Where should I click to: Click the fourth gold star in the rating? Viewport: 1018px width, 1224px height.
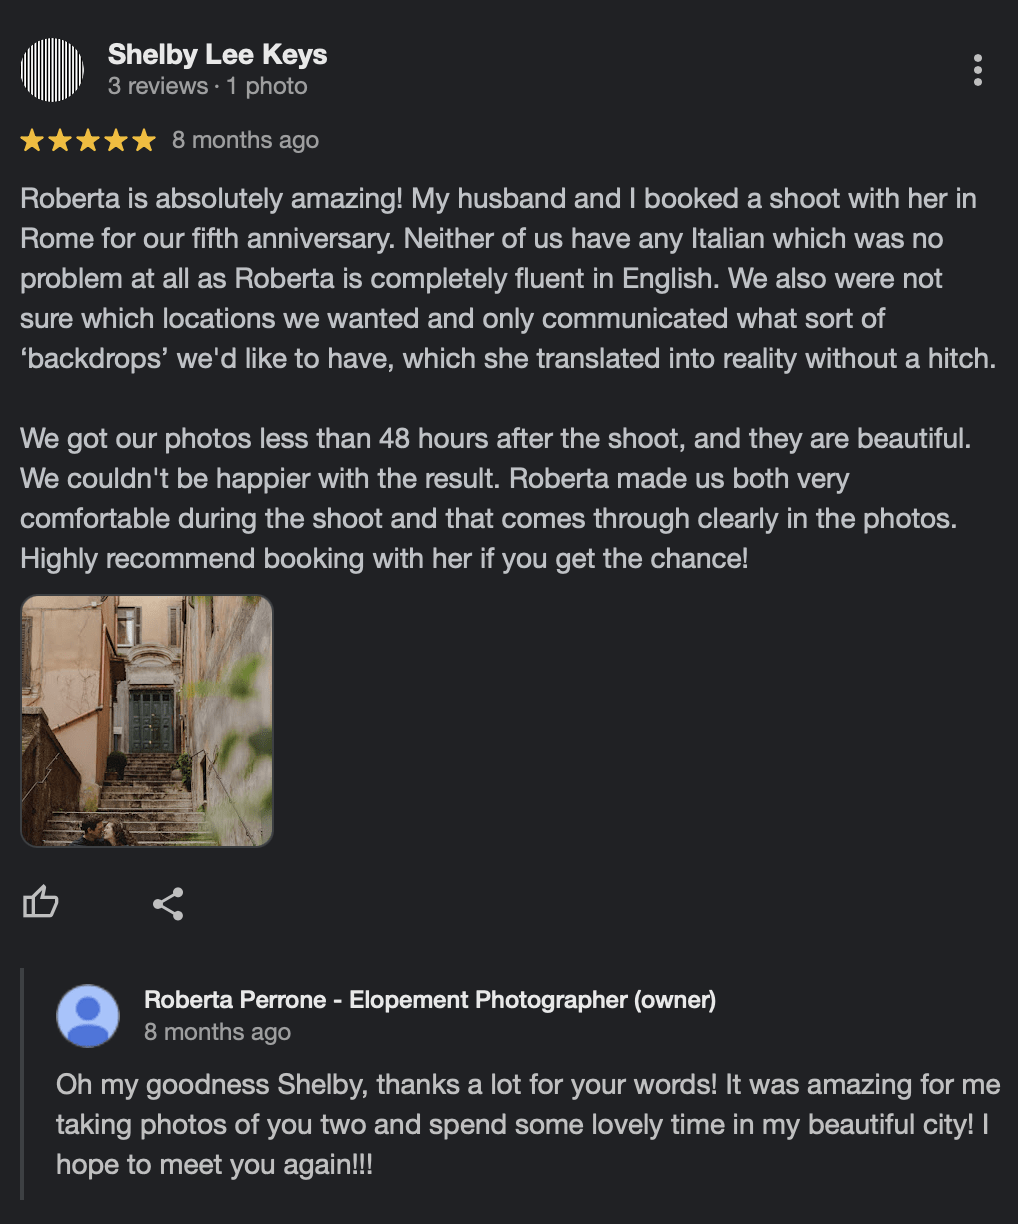(x=116, y=141)
